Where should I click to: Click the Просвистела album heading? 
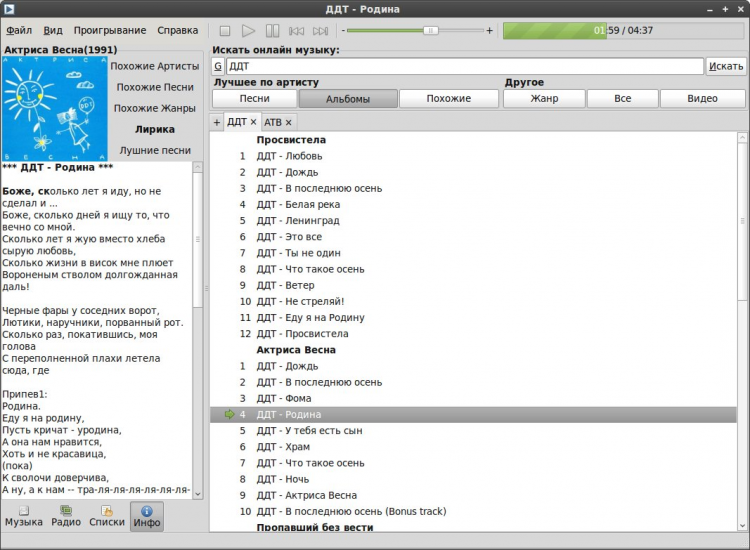(291, 140)
